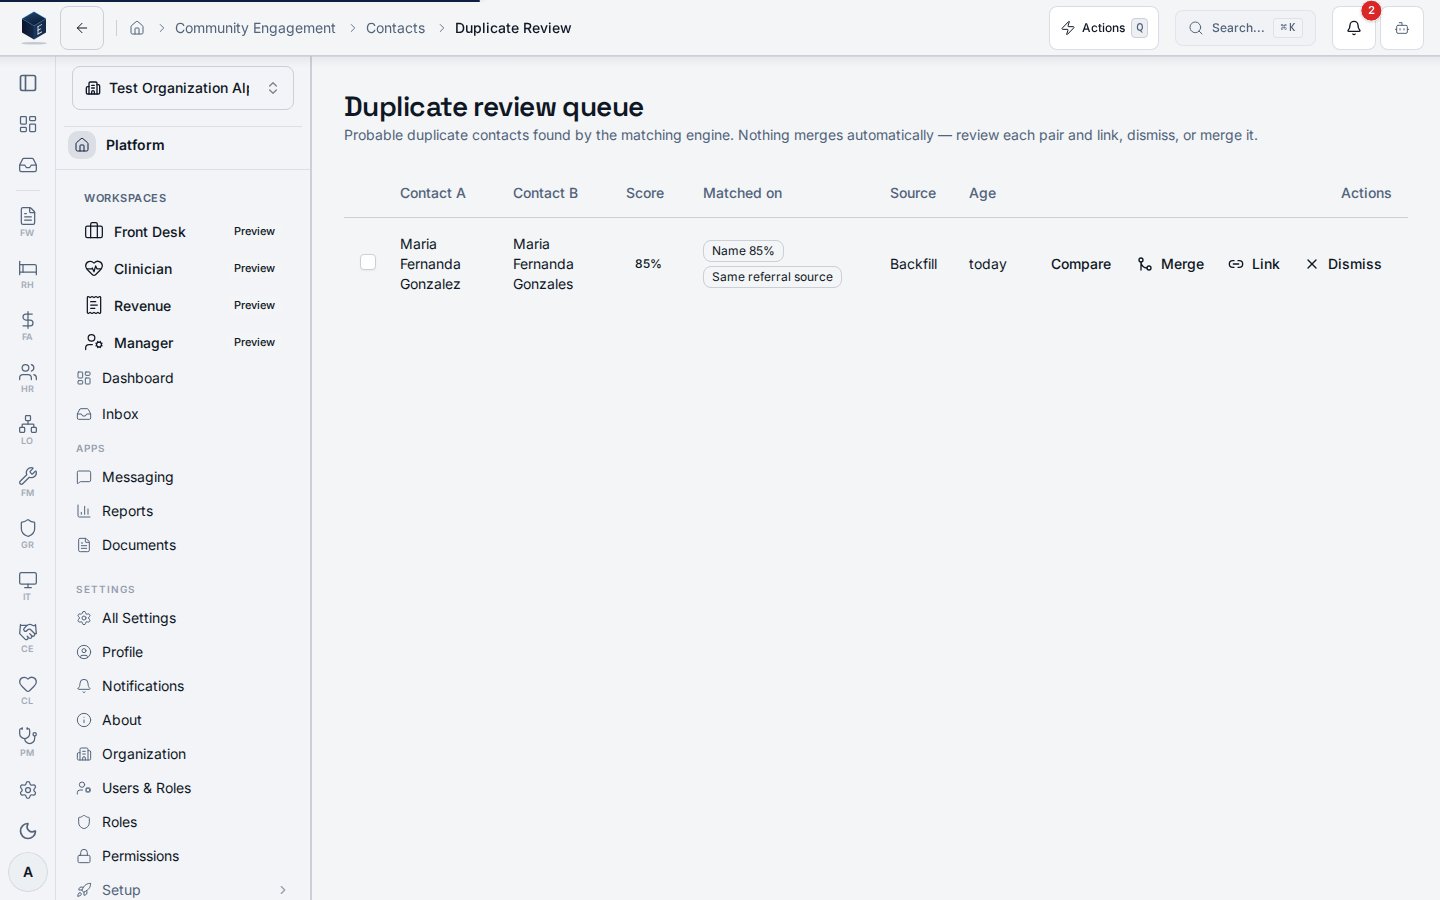Open the FM wrench module icon
This screenshot has height=900, width=1440.
point(28,481)
